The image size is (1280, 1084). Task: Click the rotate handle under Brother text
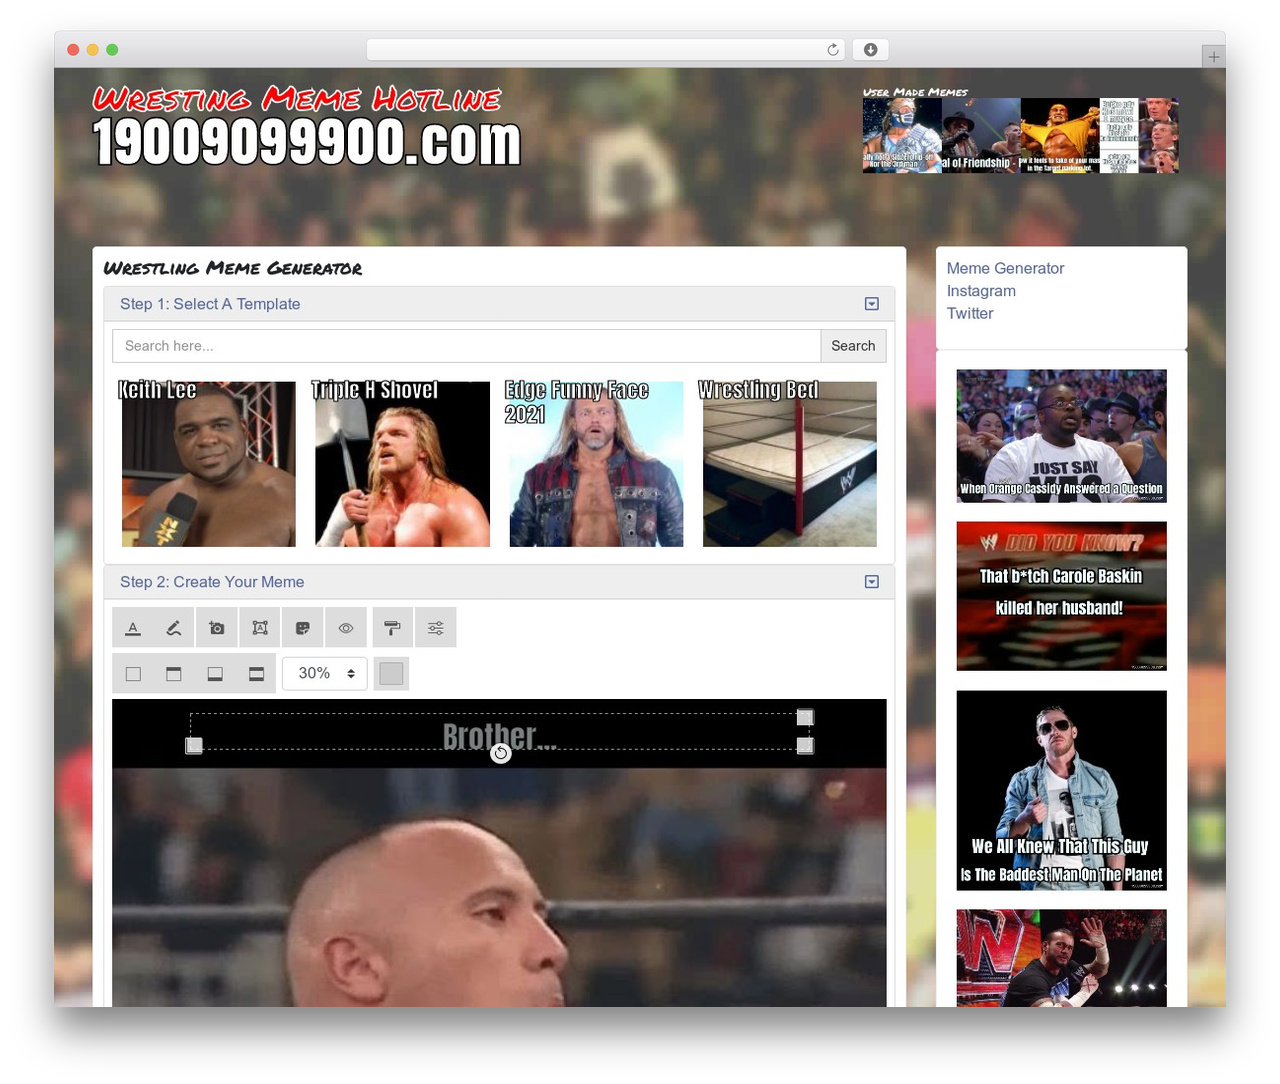[x=501, y=753]
